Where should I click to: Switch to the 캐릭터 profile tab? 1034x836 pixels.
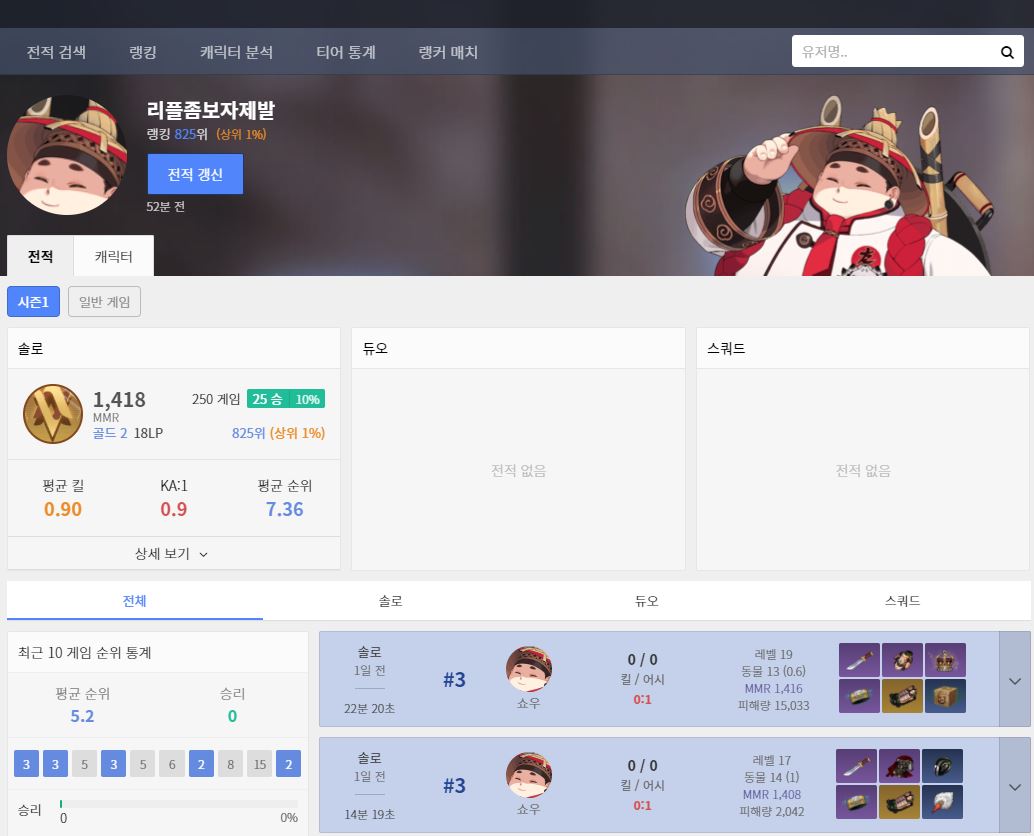click(x=113, y=256)
